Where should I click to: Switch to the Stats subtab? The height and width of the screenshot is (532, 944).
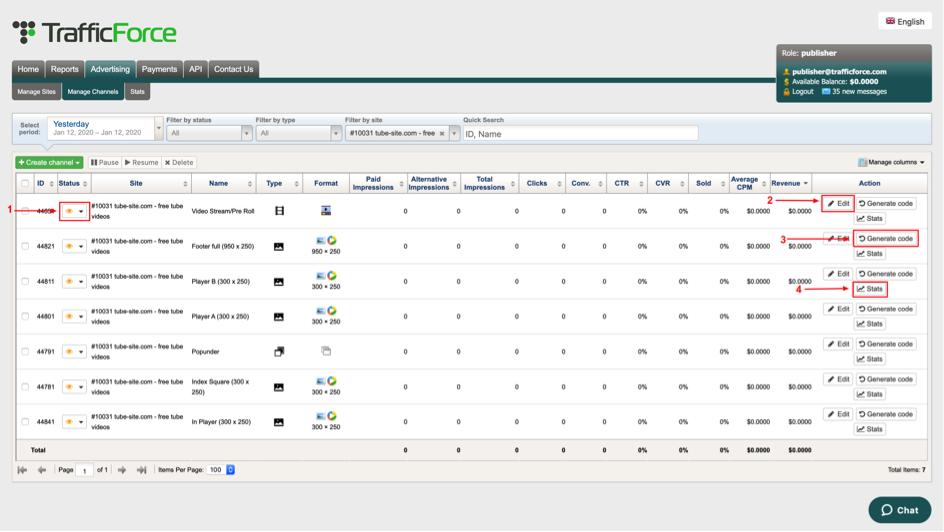click(x=137, y=92)
